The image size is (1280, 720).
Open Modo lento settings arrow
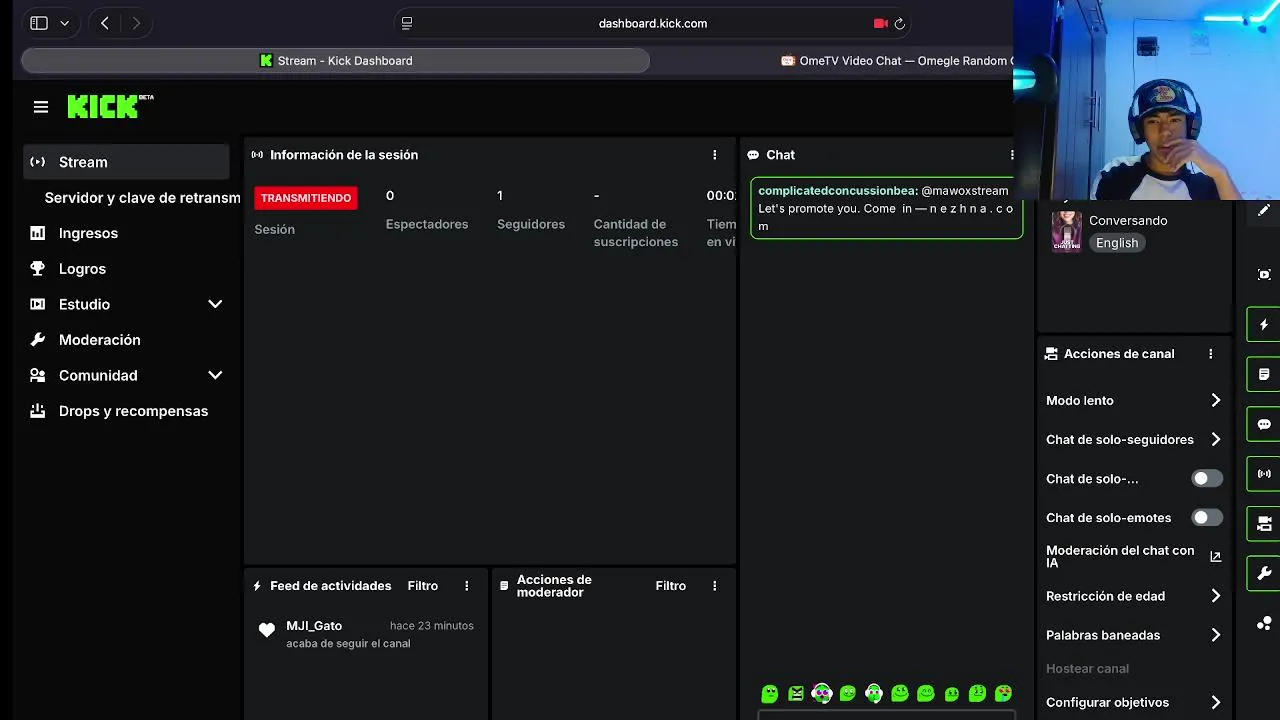(x=1215, y=401)
